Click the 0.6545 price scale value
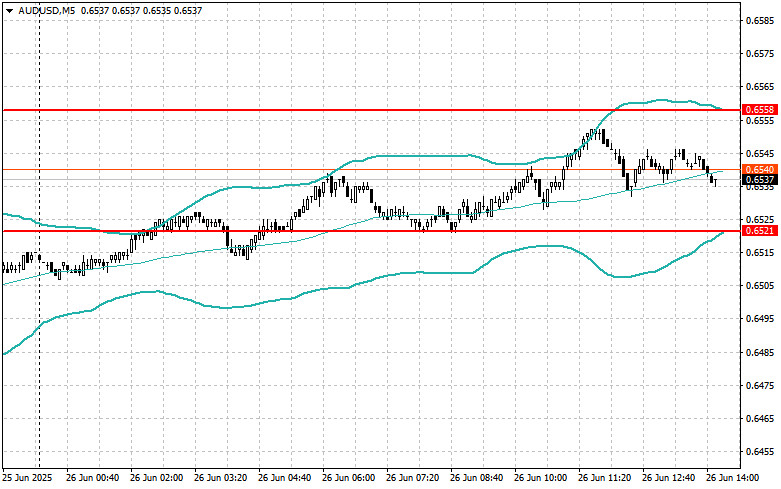 [760, 153]
